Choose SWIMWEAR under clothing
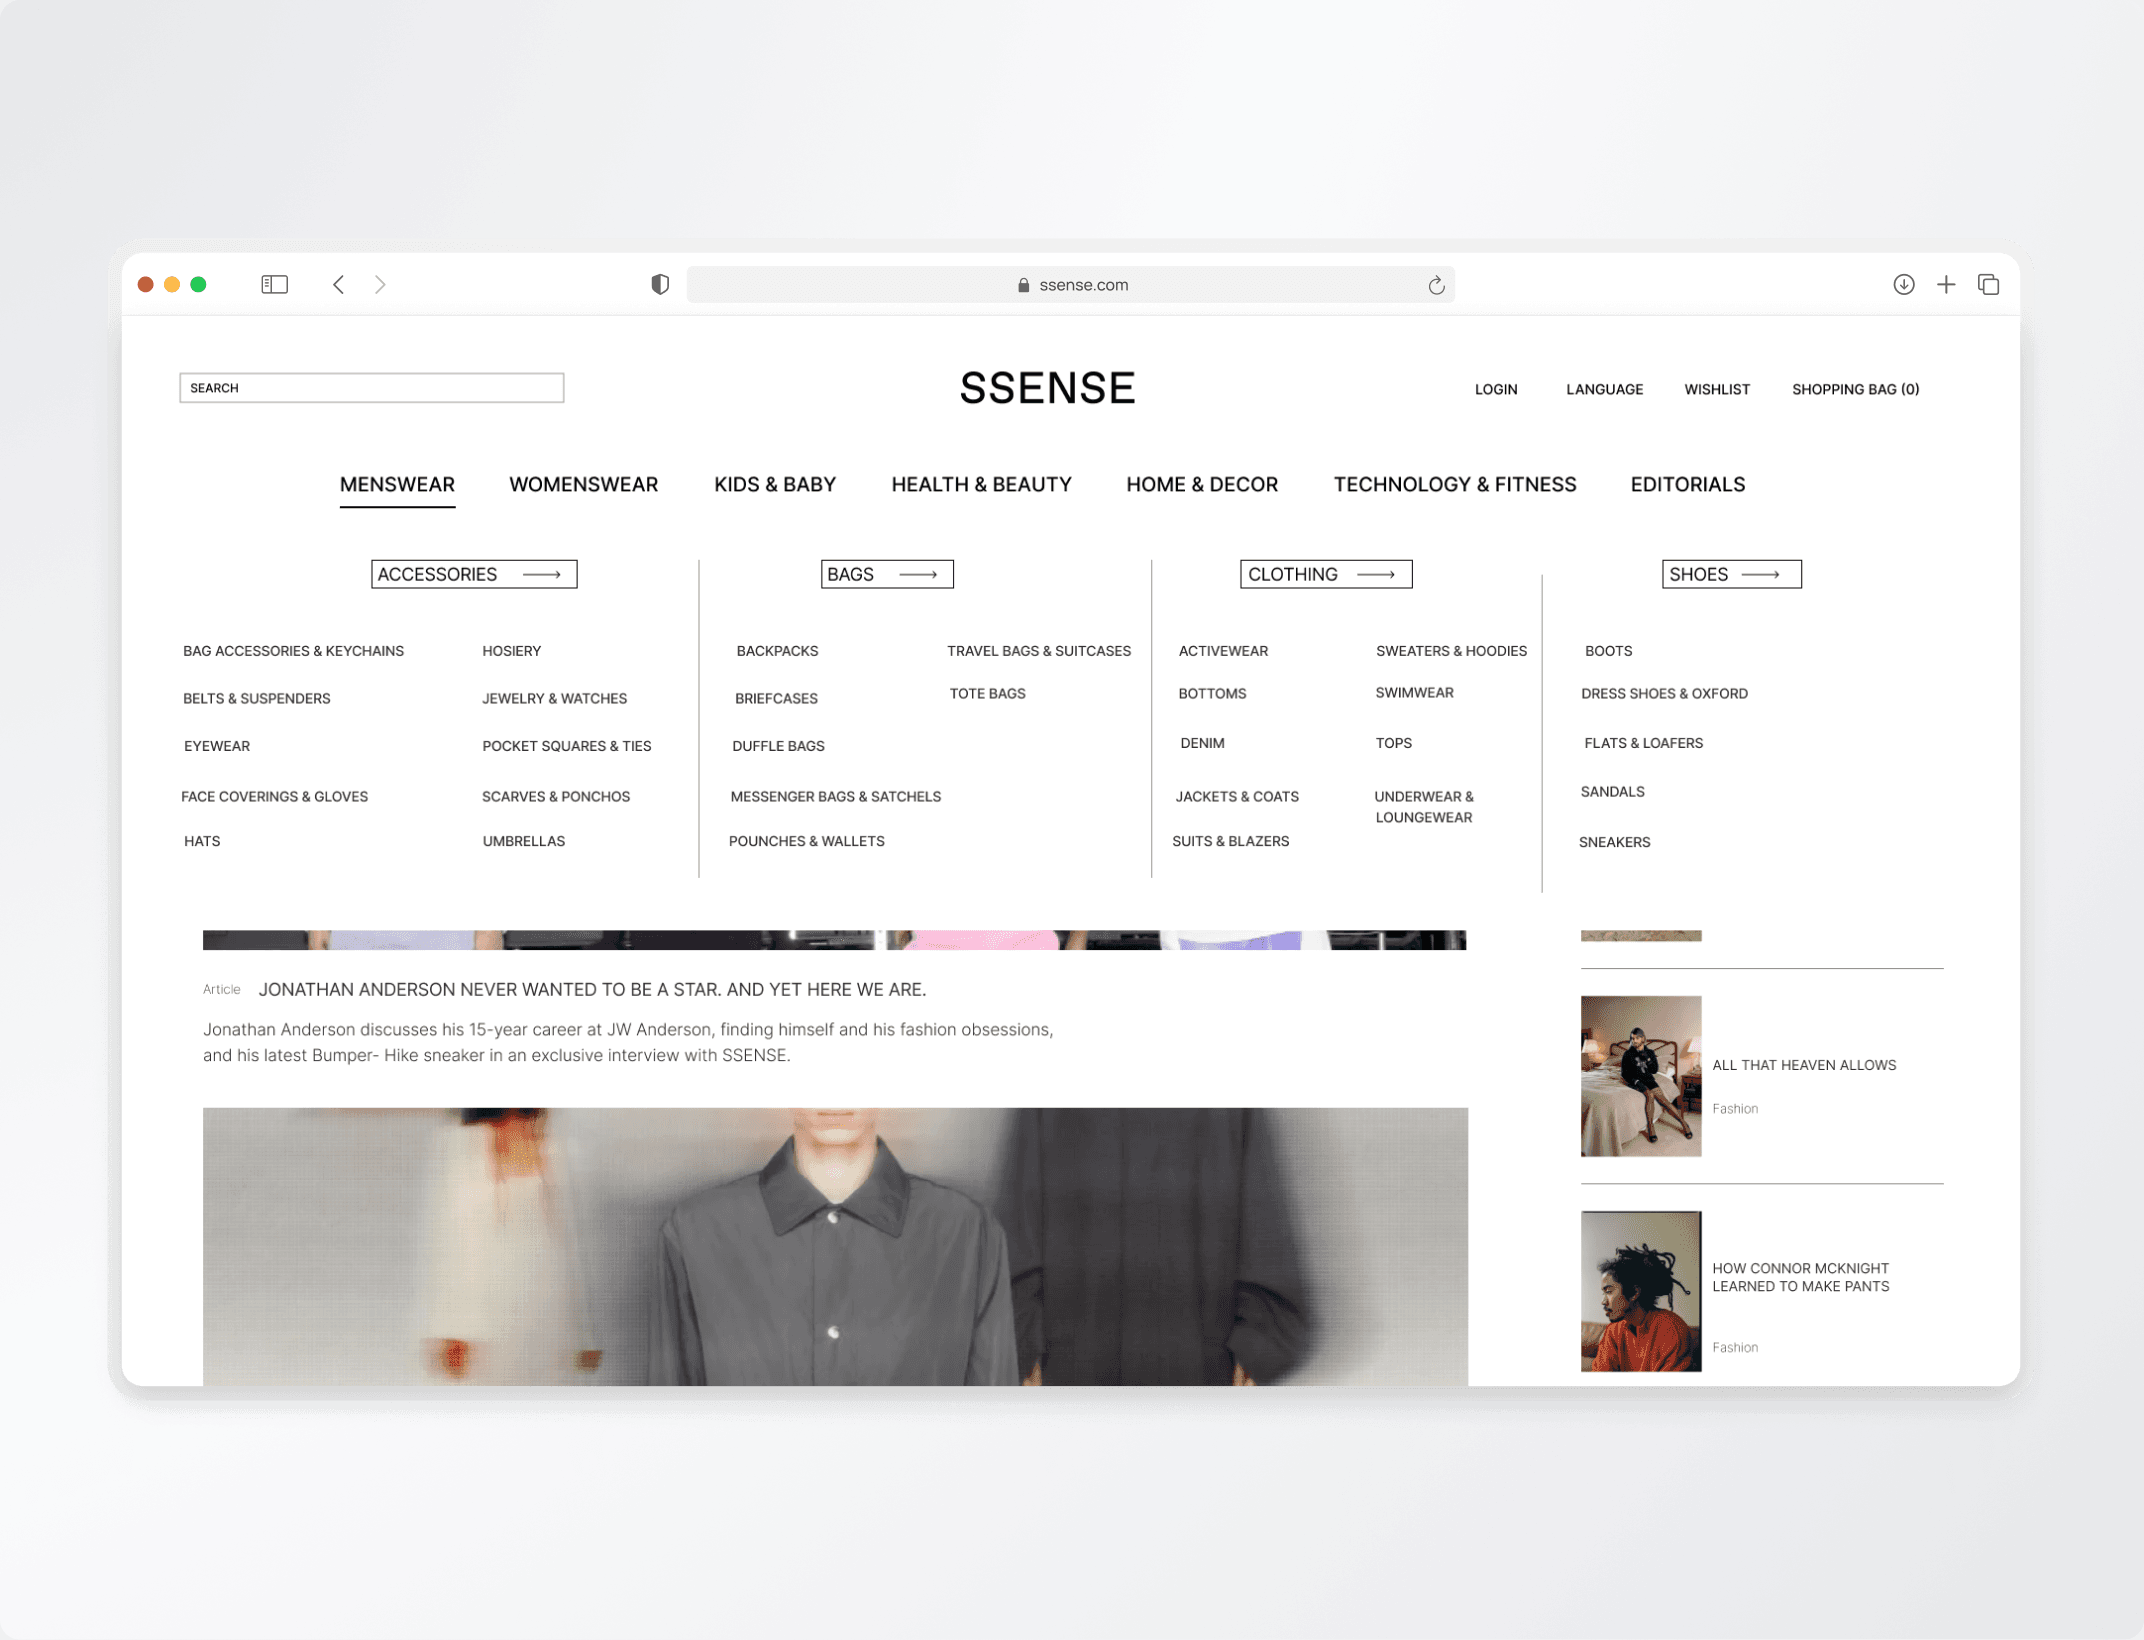 point(1414,693)
